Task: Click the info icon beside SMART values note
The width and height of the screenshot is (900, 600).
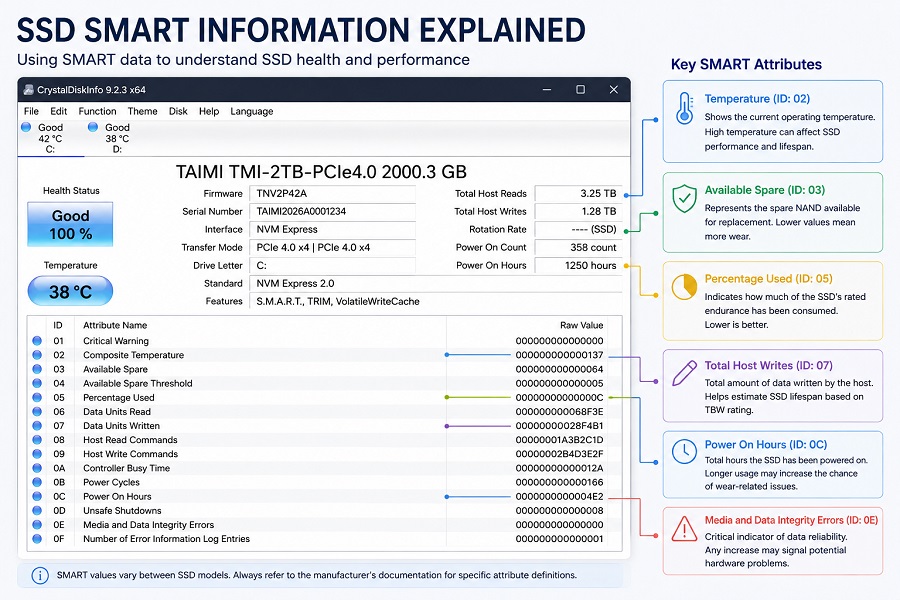Action: pos(40,575)
